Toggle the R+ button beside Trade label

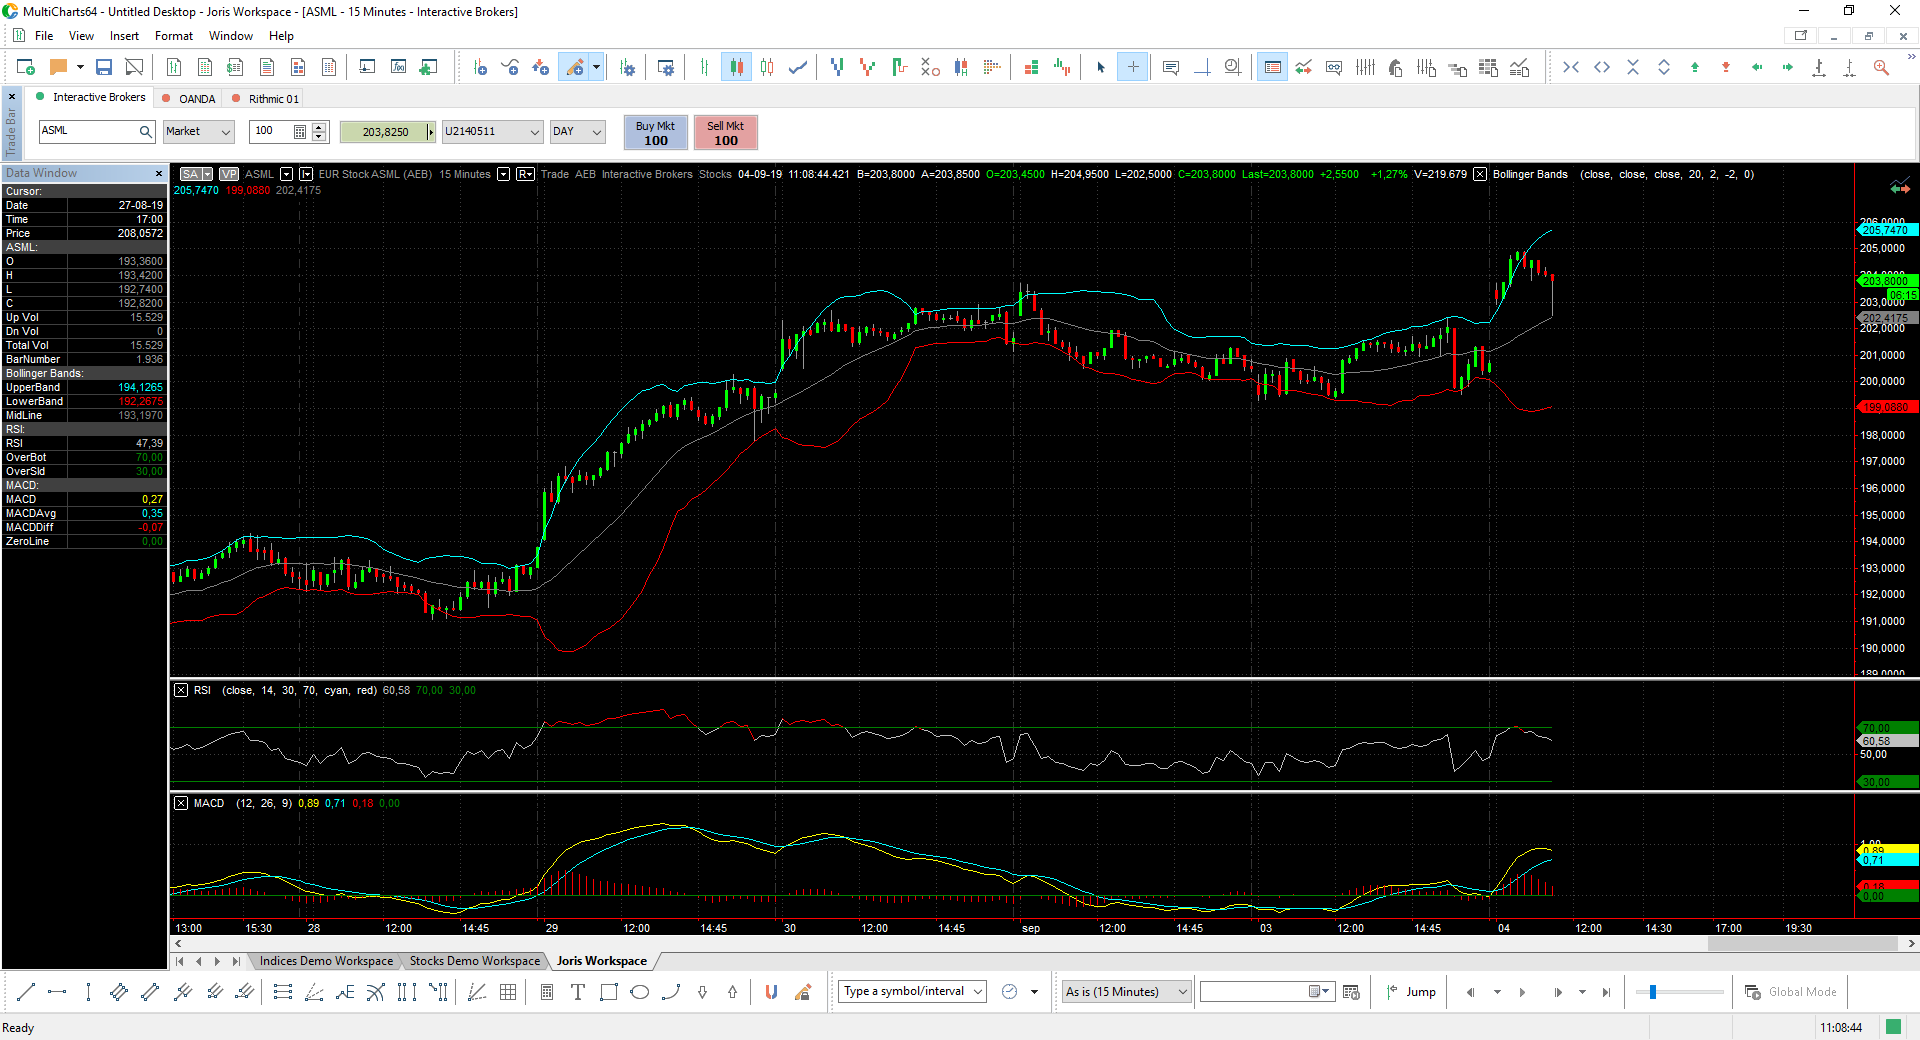(x=525, y=174)
